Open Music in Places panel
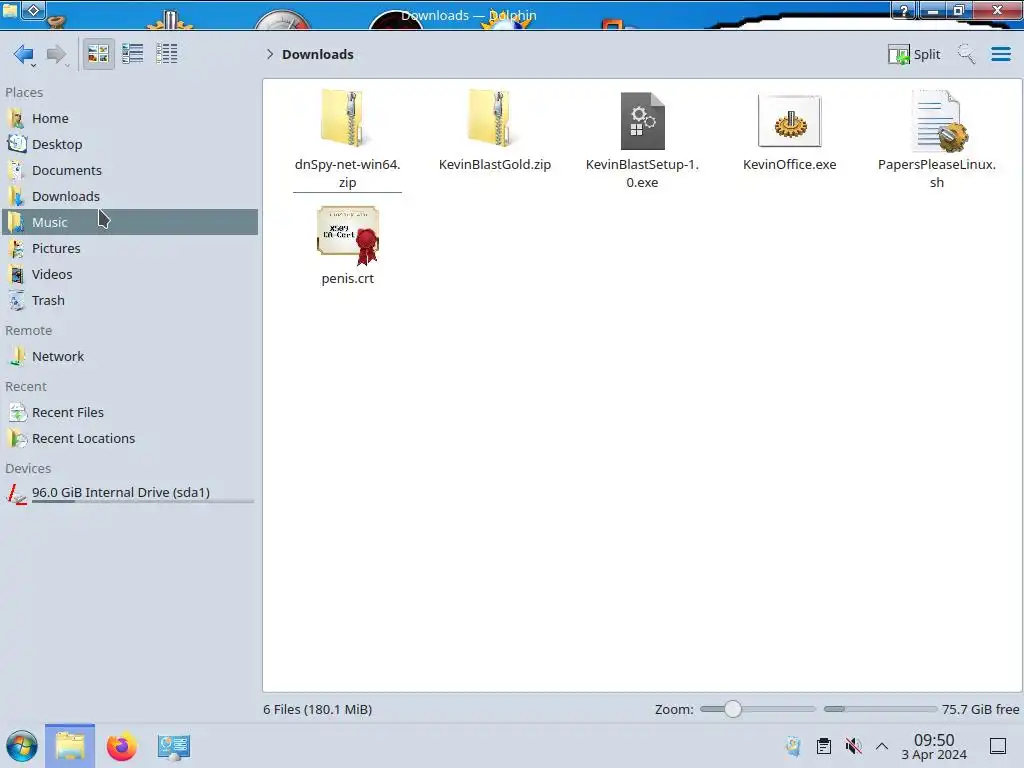Viewport: 1024px width, 768px height. (x=130, y=222)
